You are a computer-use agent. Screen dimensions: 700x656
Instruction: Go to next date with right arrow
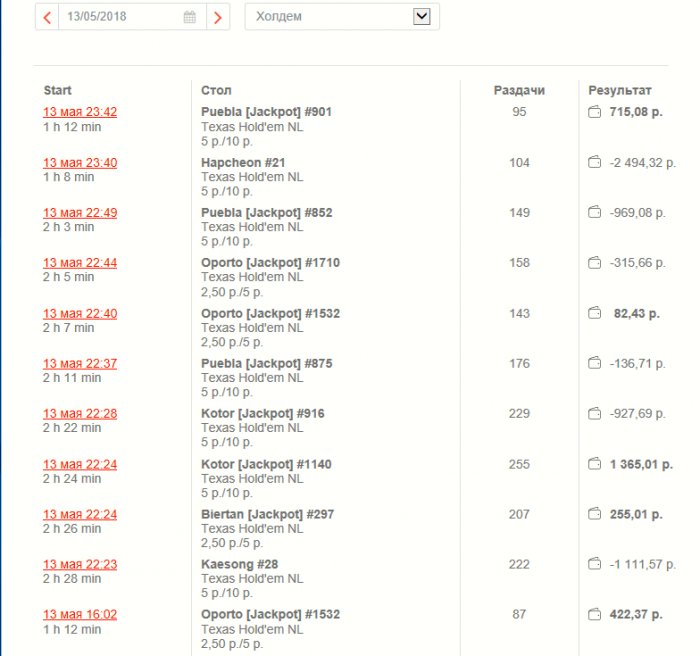click(x=218, y=17)
